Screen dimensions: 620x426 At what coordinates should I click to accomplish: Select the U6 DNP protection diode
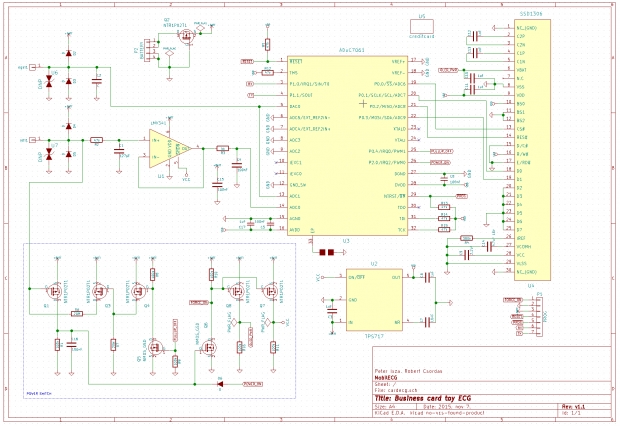pyautogui.click(x=49, y=81)
